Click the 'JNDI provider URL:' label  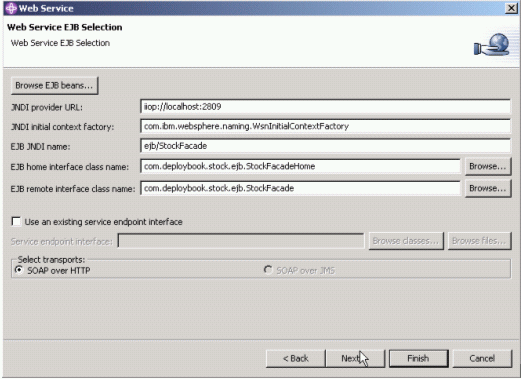47,107
